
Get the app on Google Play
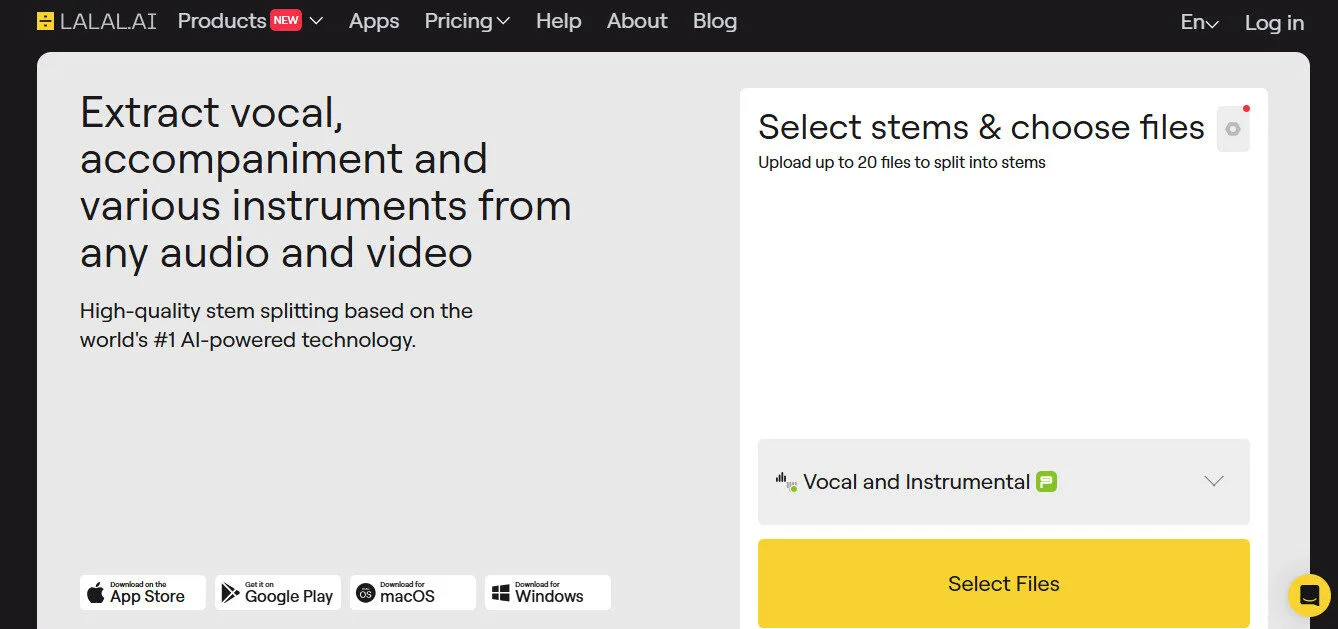pos(278,593)
